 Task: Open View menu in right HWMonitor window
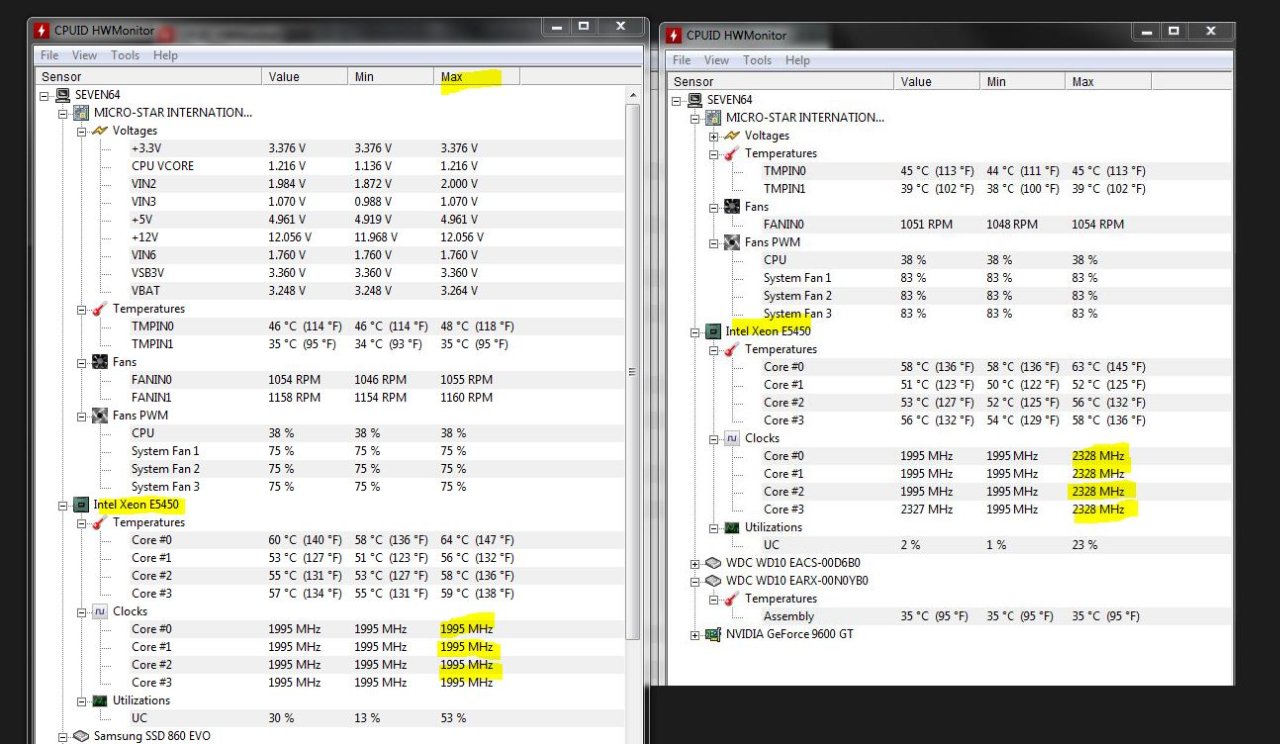tap(717, 60)
